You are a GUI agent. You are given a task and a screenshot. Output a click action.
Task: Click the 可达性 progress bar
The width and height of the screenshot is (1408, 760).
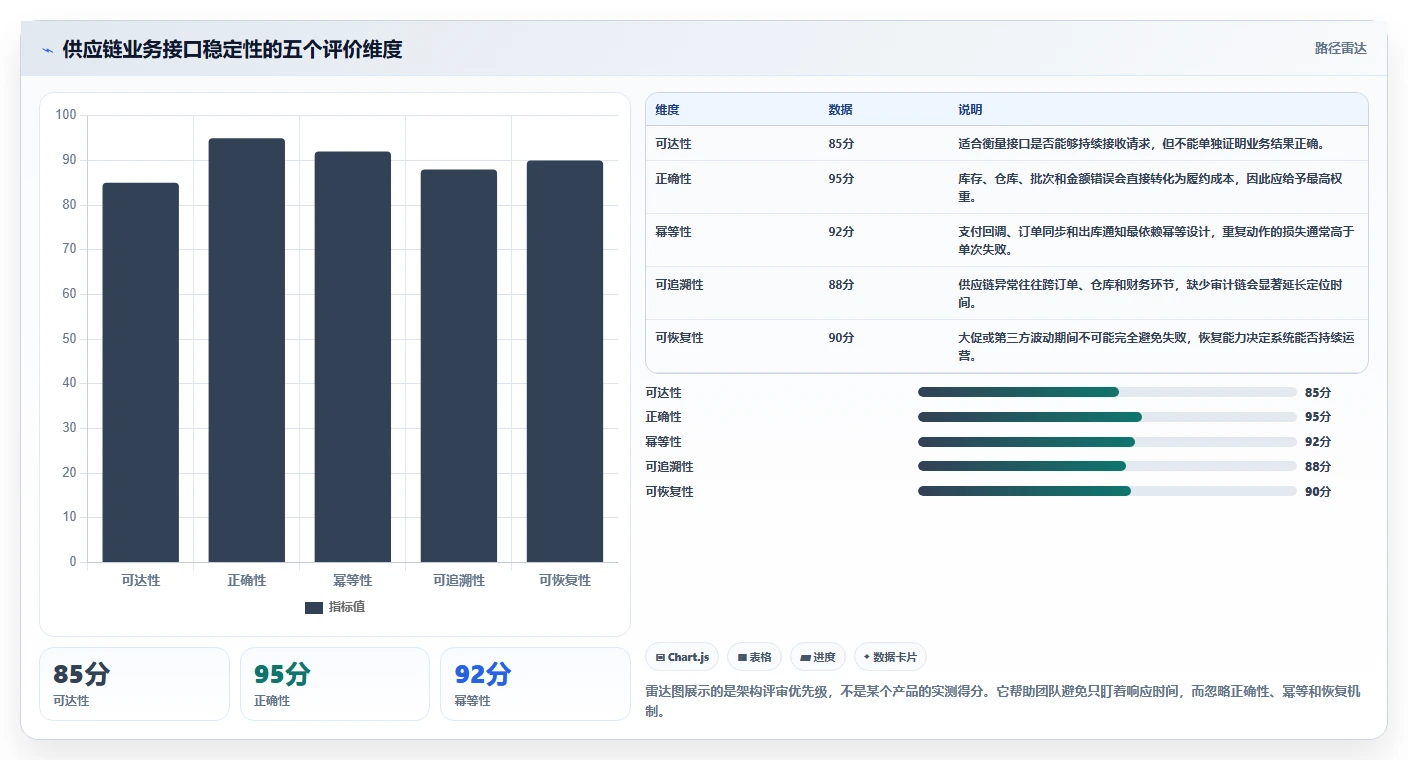pyautogui.click(x=1107, y=392)
